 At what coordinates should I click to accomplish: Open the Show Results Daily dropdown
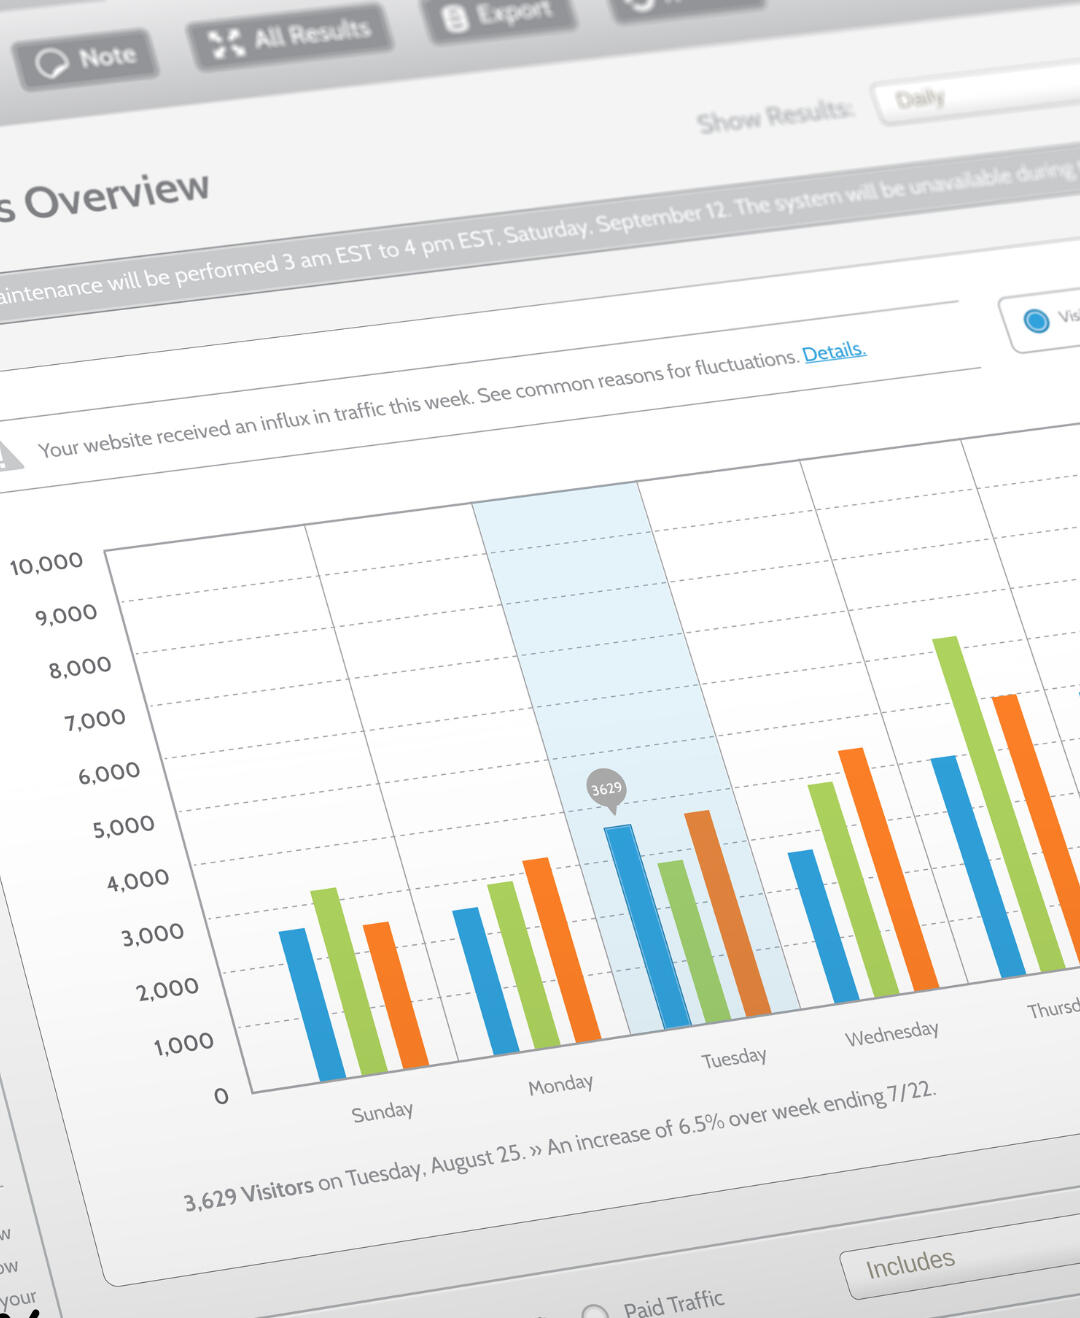[975, 95]
